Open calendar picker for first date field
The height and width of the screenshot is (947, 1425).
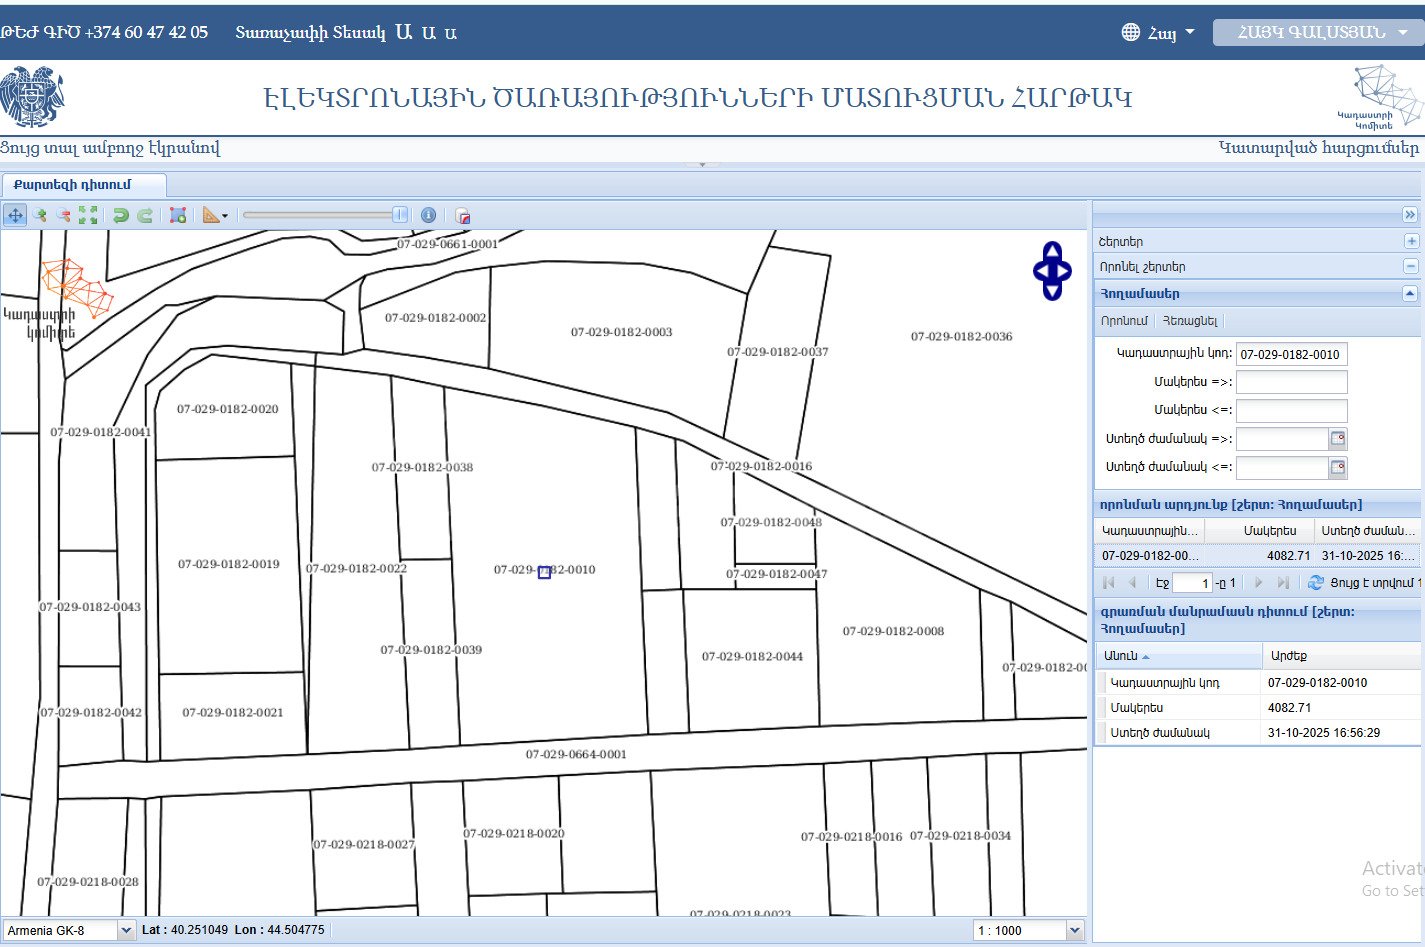(x=1338, y=439)
